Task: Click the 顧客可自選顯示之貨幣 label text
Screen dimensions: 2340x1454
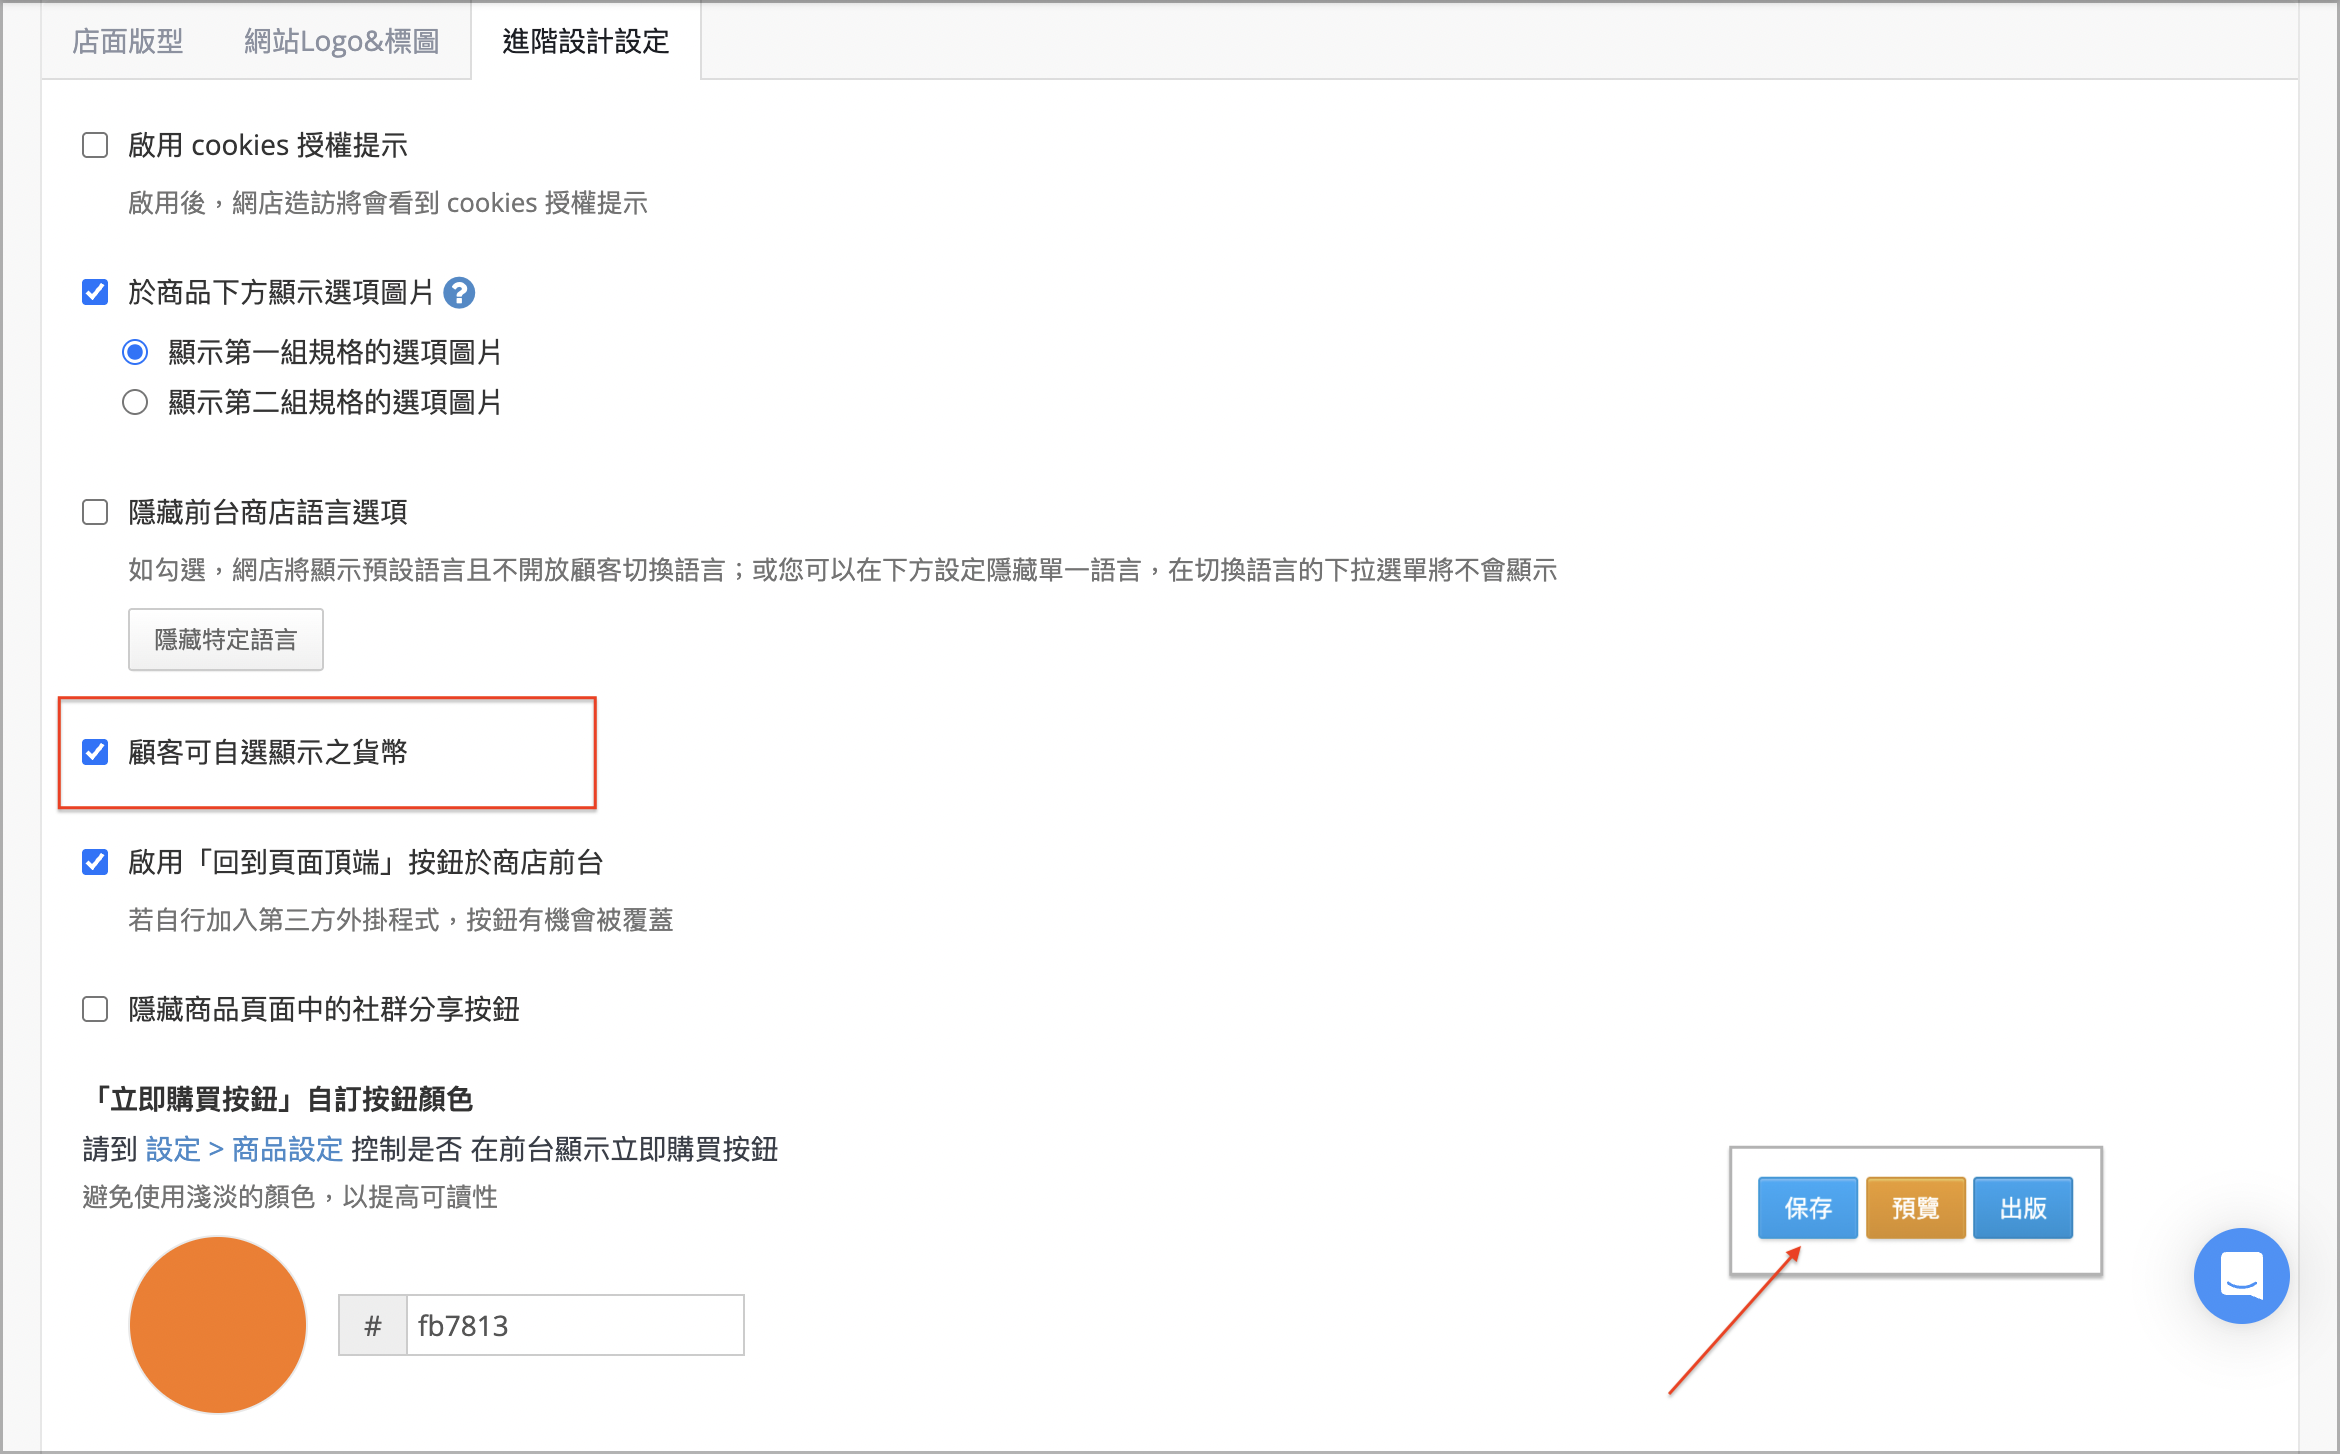Action: coord(268,752)
